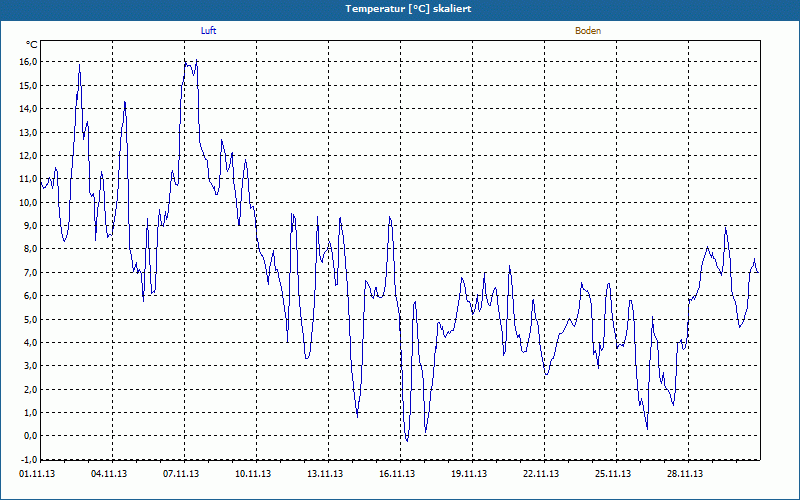Click the 13,0 y-axis label
The image size is (800, 500).
click(28, 132)
